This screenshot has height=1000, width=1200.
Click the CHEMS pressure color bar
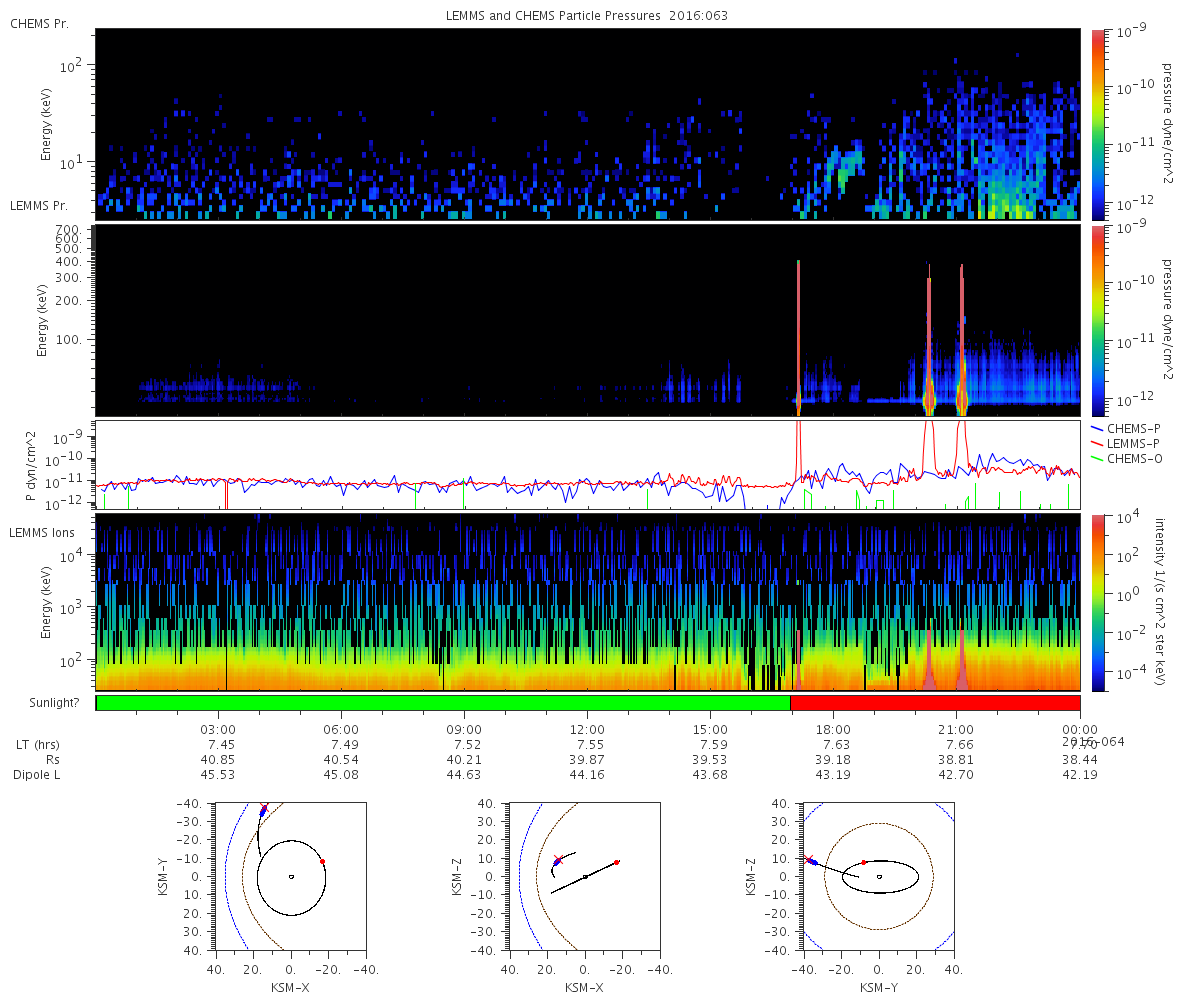[x=1097, y=124]
